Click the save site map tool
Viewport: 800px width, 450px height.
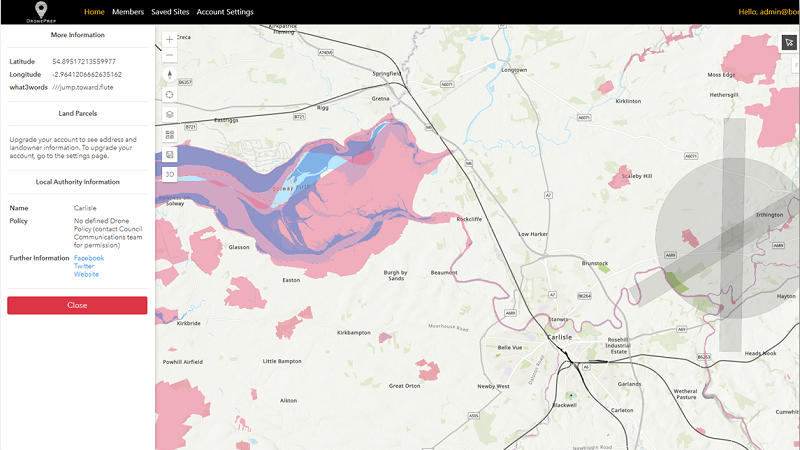click(x=170, y=155)
